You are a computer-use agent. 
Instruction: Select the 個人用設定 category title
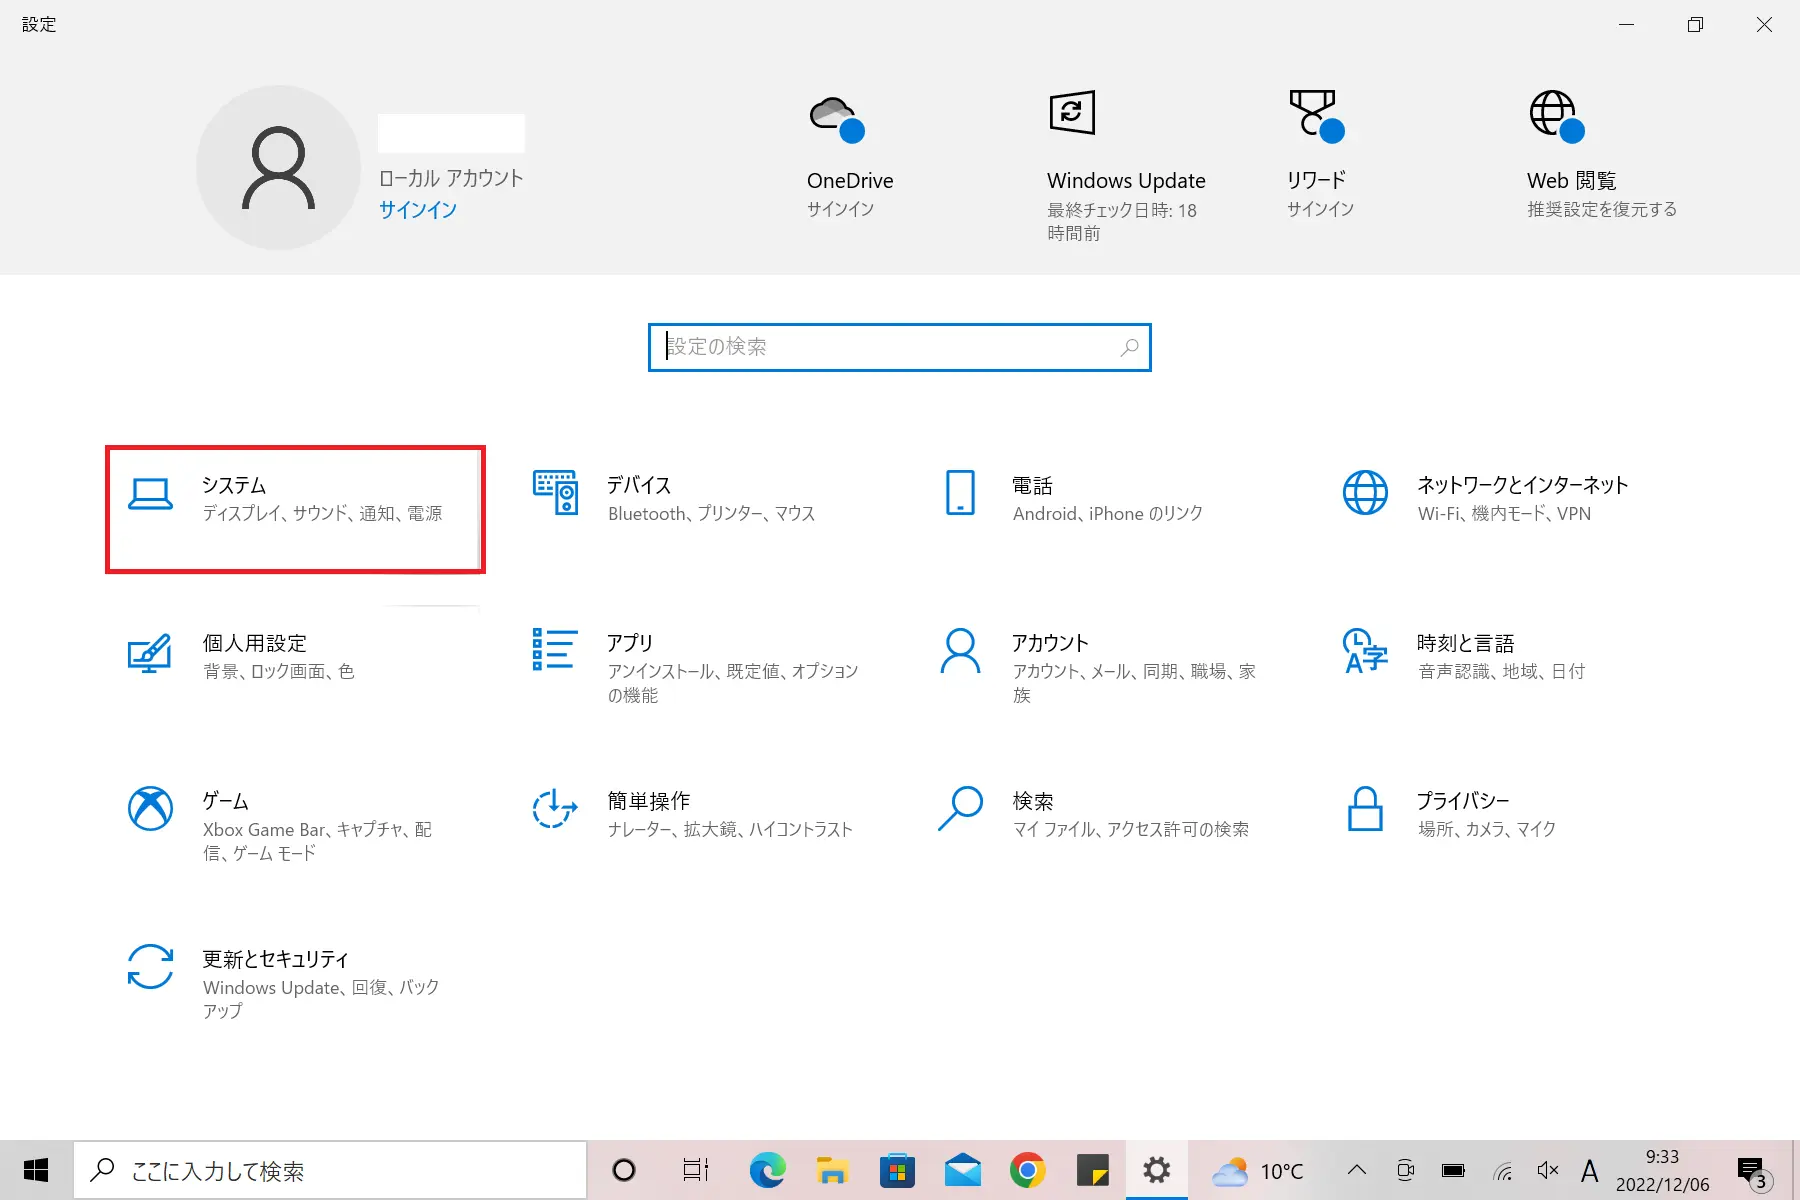click(255, 643)
